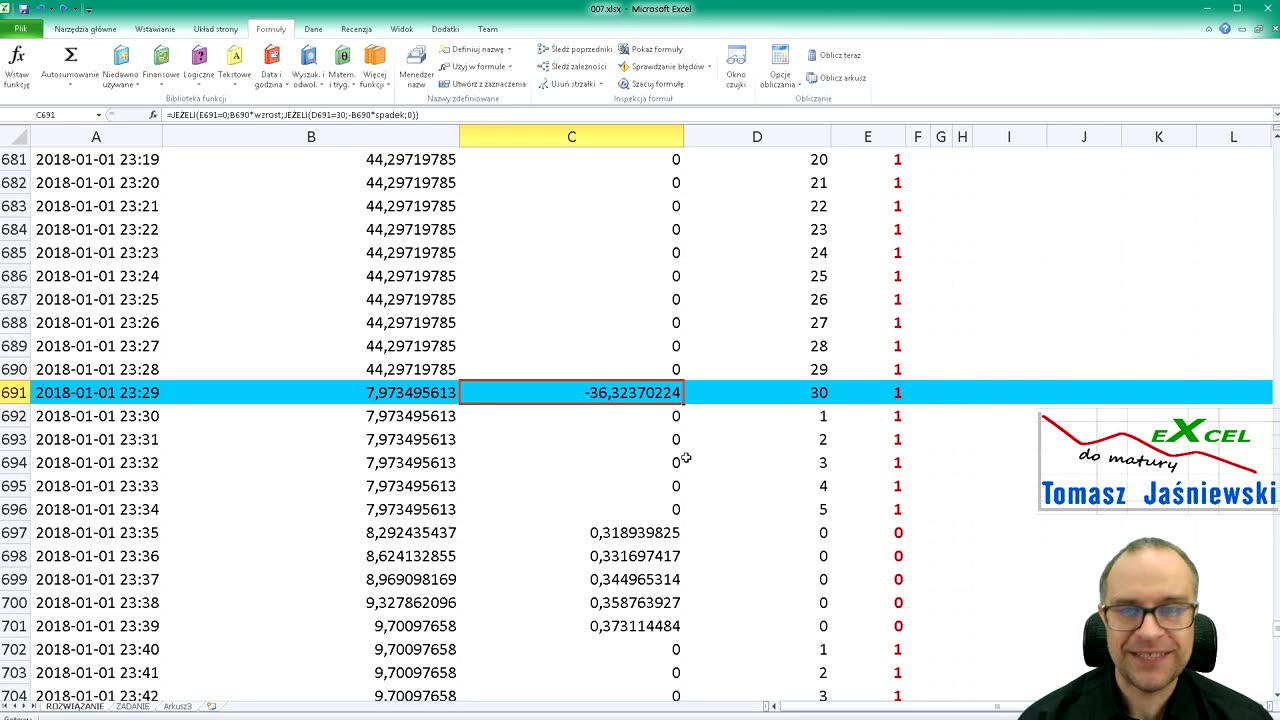Select cell B692 with 7,973495613
Image resolution: width=1280 pixels, height=720 pixels.
pyautogui.click(x=311, y=416)
